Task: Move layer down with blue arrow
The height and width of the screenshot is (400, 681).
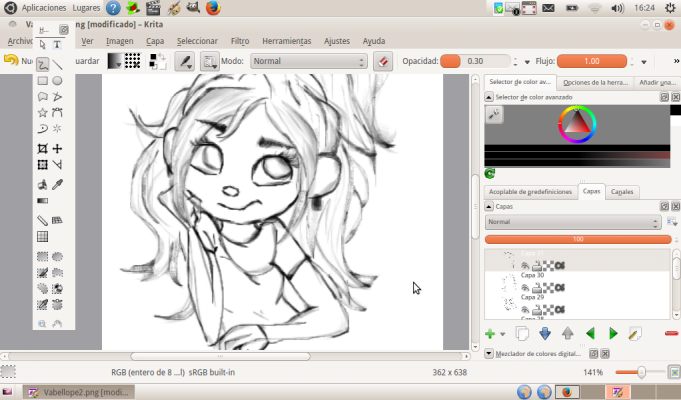Action: pyautogui.click(x=545, y=334)
